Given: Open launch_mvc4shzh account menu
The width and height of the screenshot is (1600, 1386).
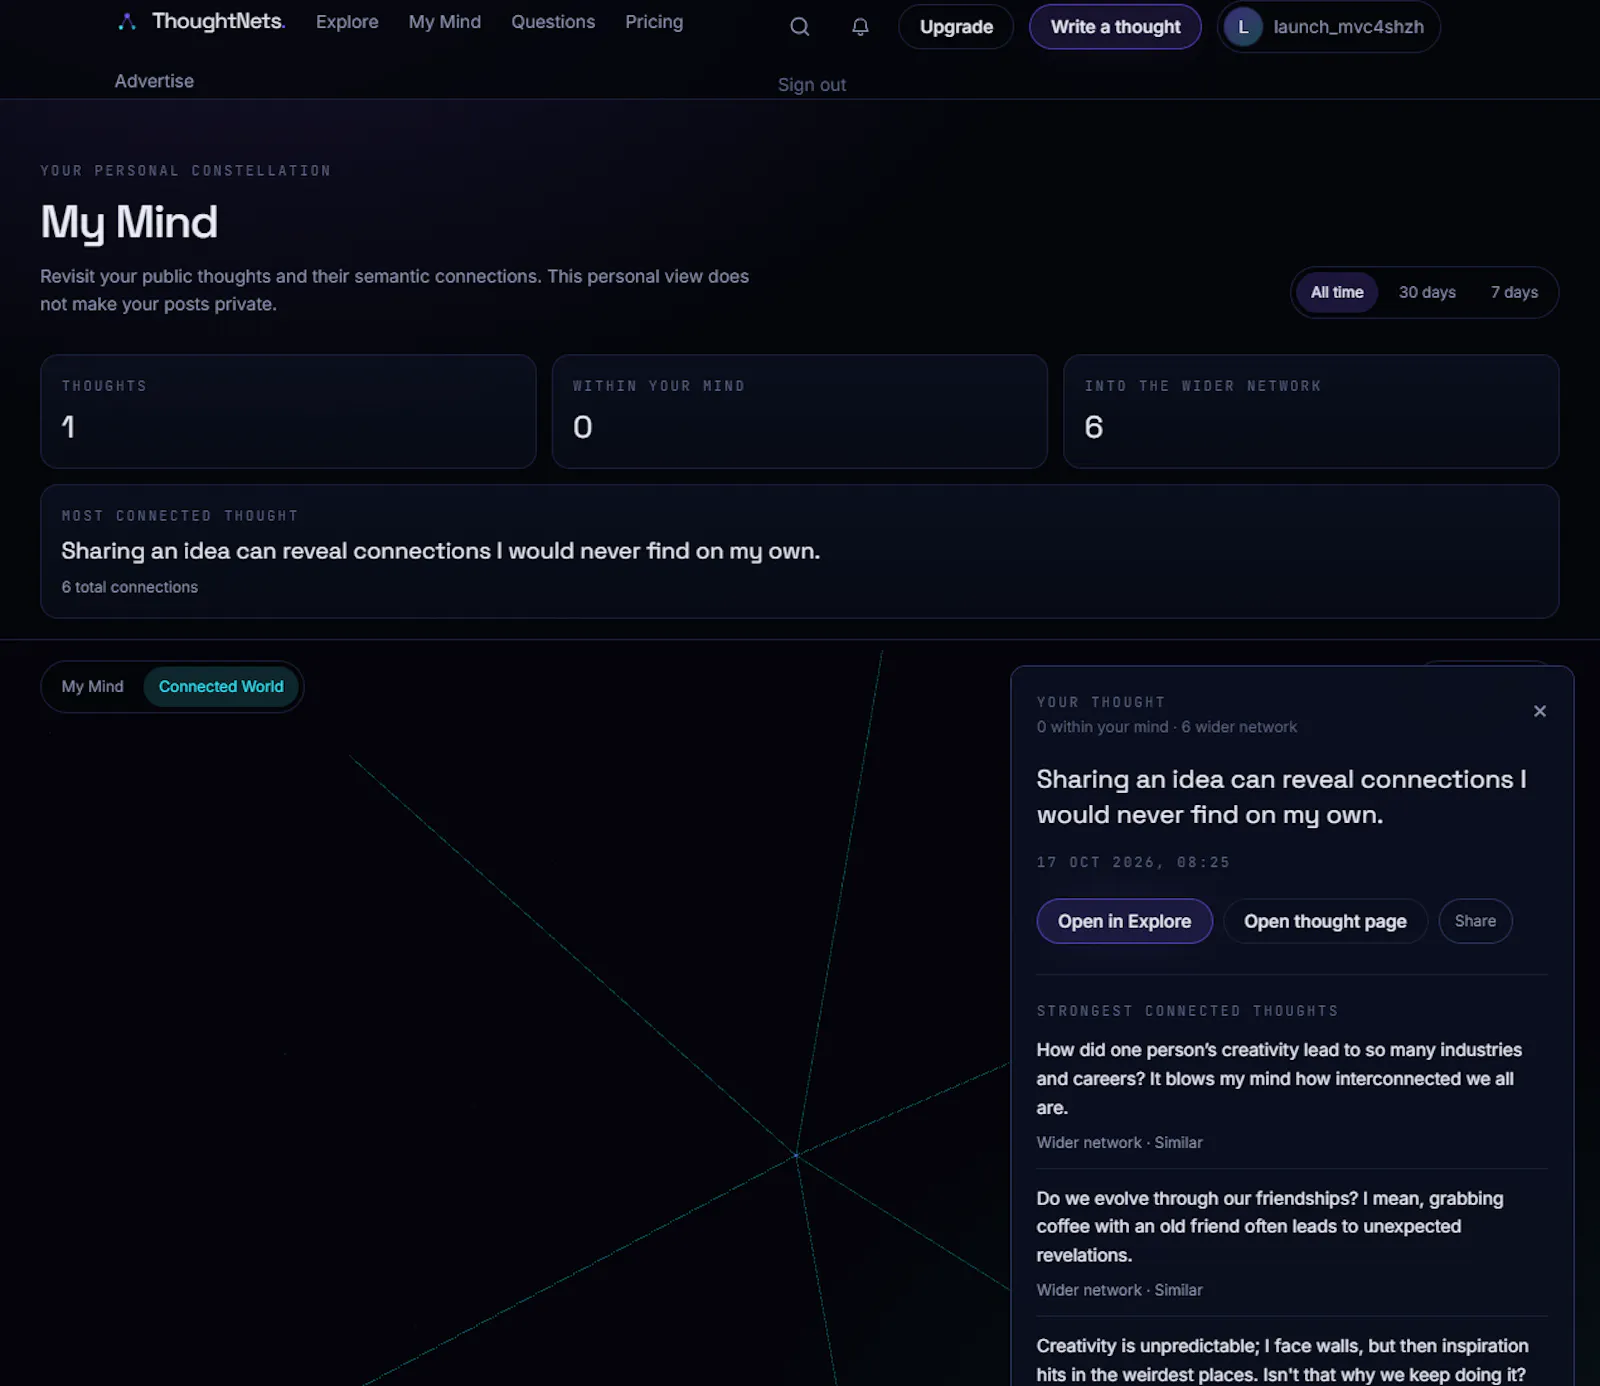Looking at the screenshot, I should tap(1329, 27).
